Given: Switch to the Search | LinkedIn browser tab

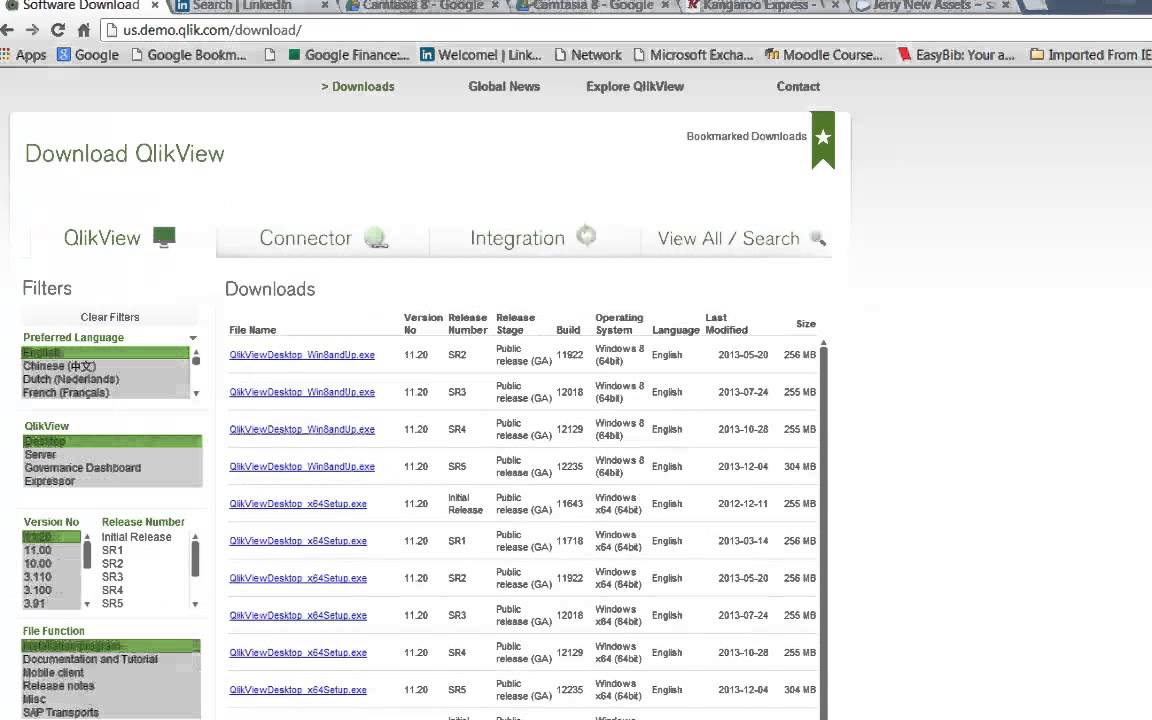Looking at the screenshot, I should pos(242,5).
